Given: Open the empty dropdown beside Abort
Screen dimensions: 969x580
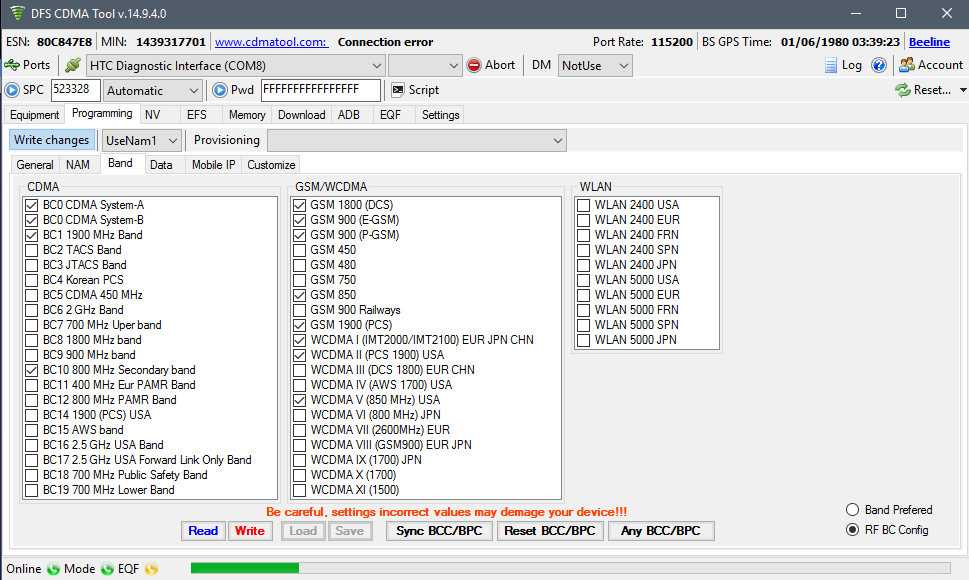Looking at the screenshot, I should point(425,65).
